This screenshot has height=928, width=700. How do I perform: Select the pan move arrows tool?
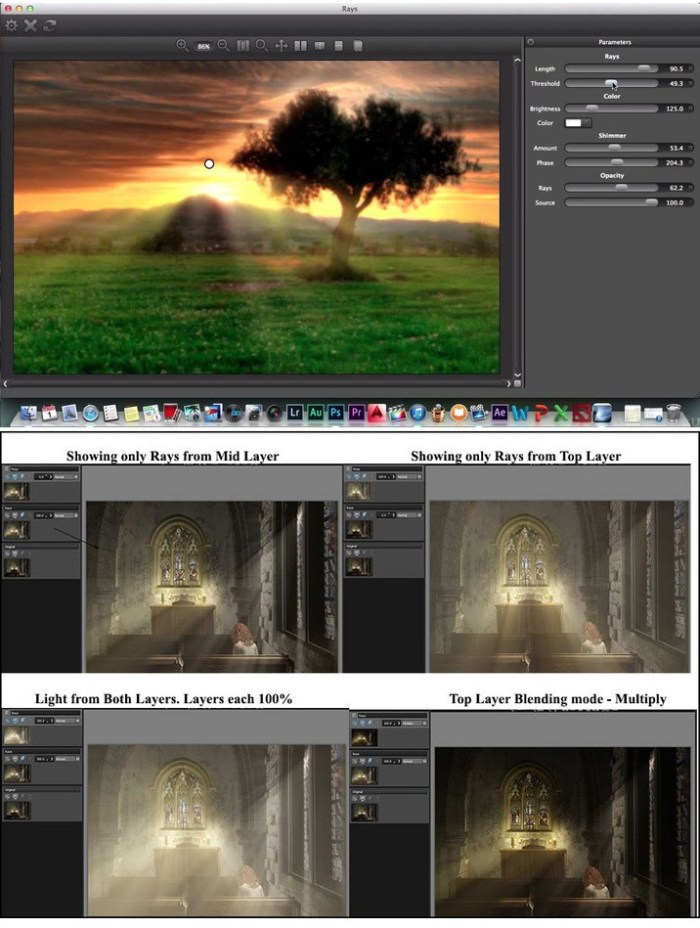coord(281,45)
